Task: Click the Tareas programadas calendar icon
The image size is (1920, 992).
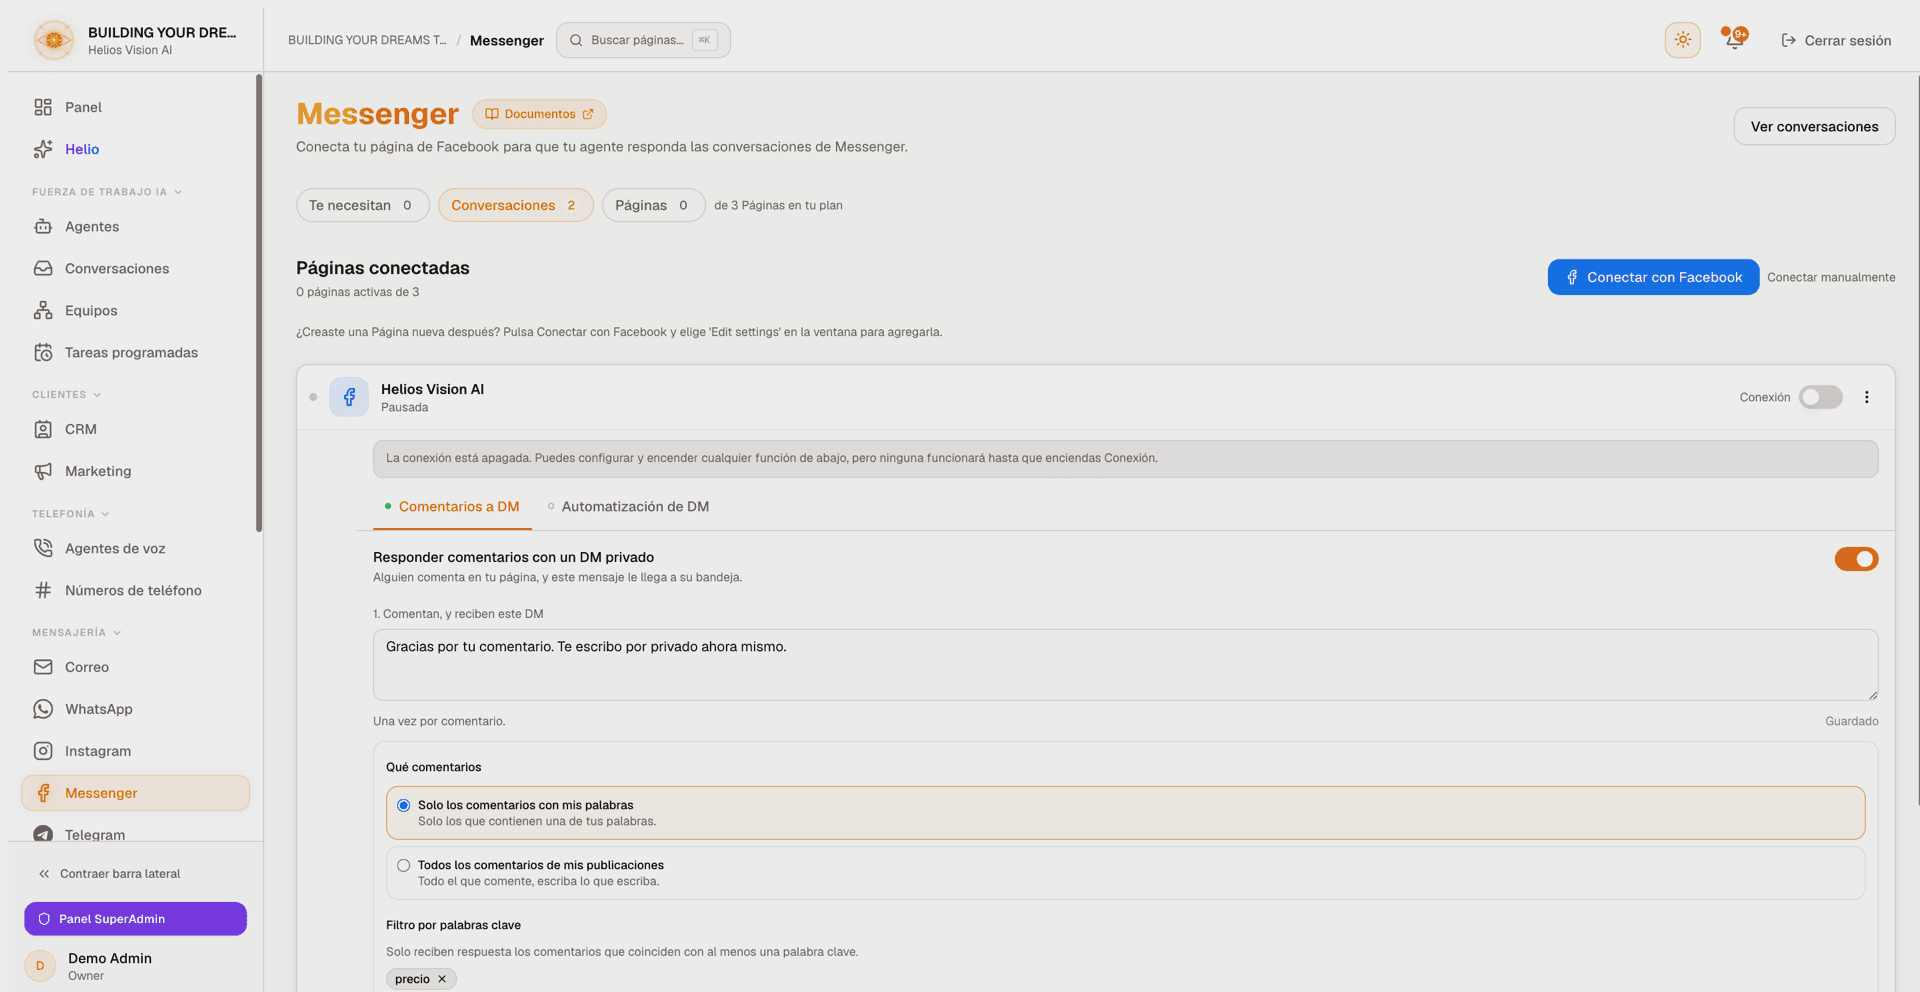Action: click(43, 353)
